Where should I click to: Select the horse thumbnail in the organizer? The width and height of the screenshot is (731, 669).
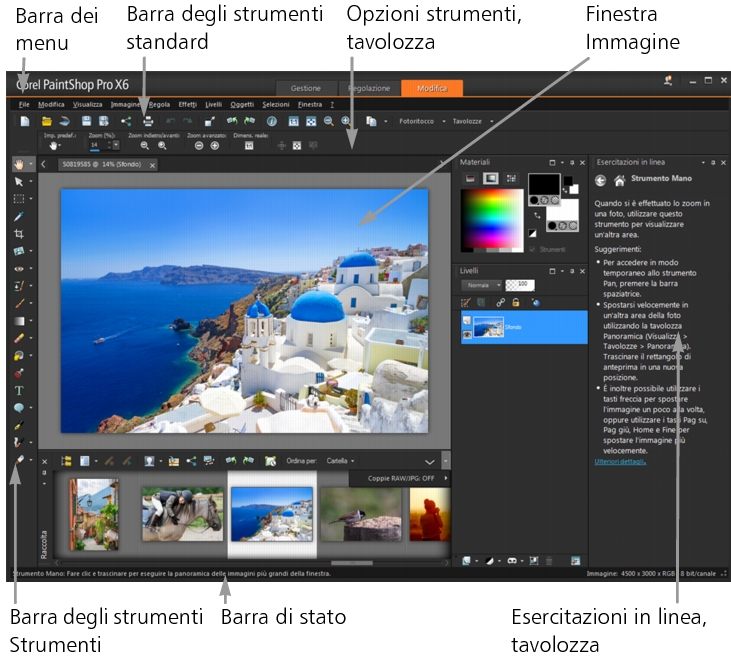point(181,513)
